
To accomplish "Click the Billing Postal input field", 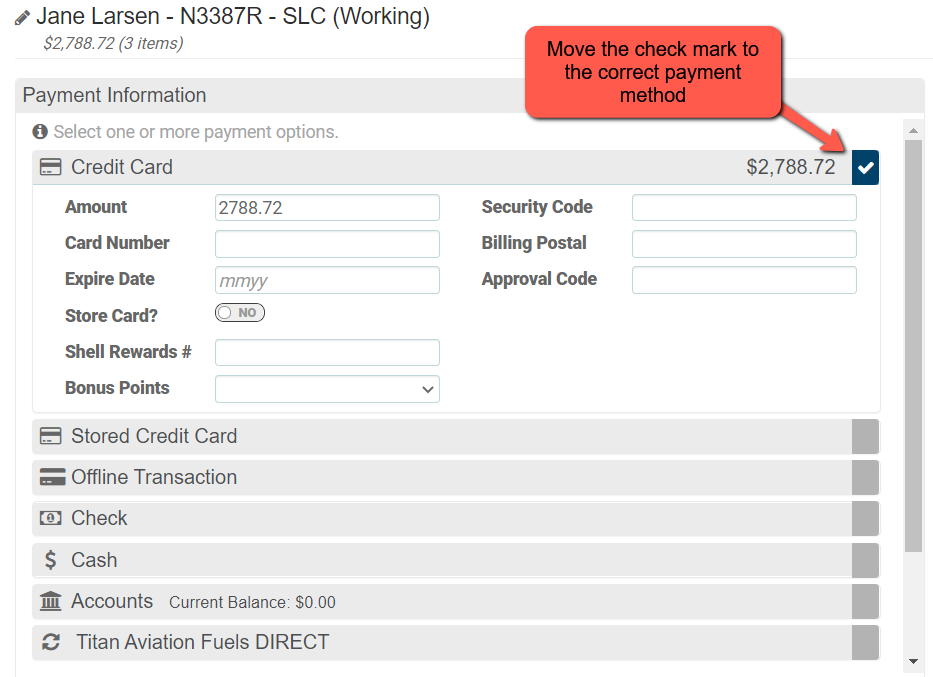I will tap(744, 244).
